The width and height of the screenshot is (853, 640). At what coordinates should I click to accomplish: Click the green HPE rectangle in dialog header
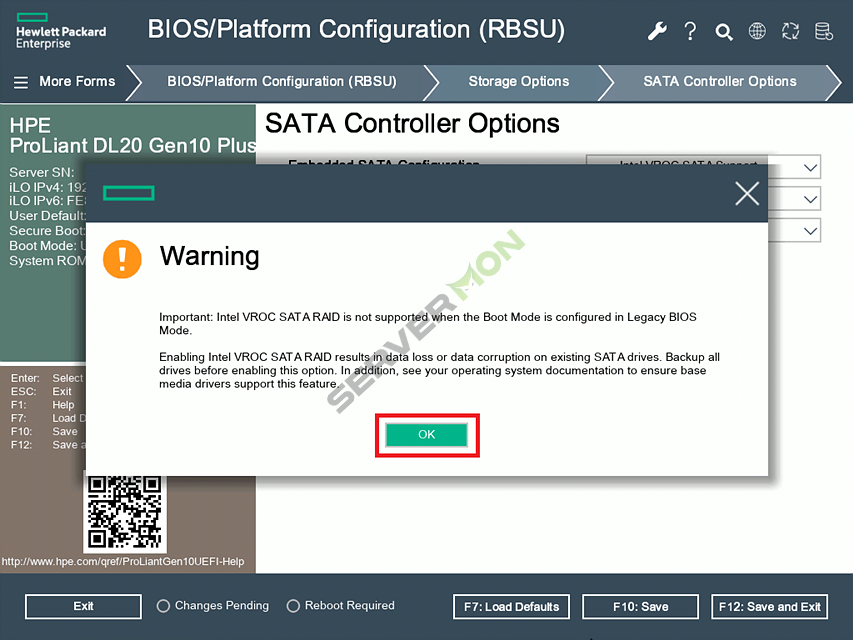click(x=129, y=193)
